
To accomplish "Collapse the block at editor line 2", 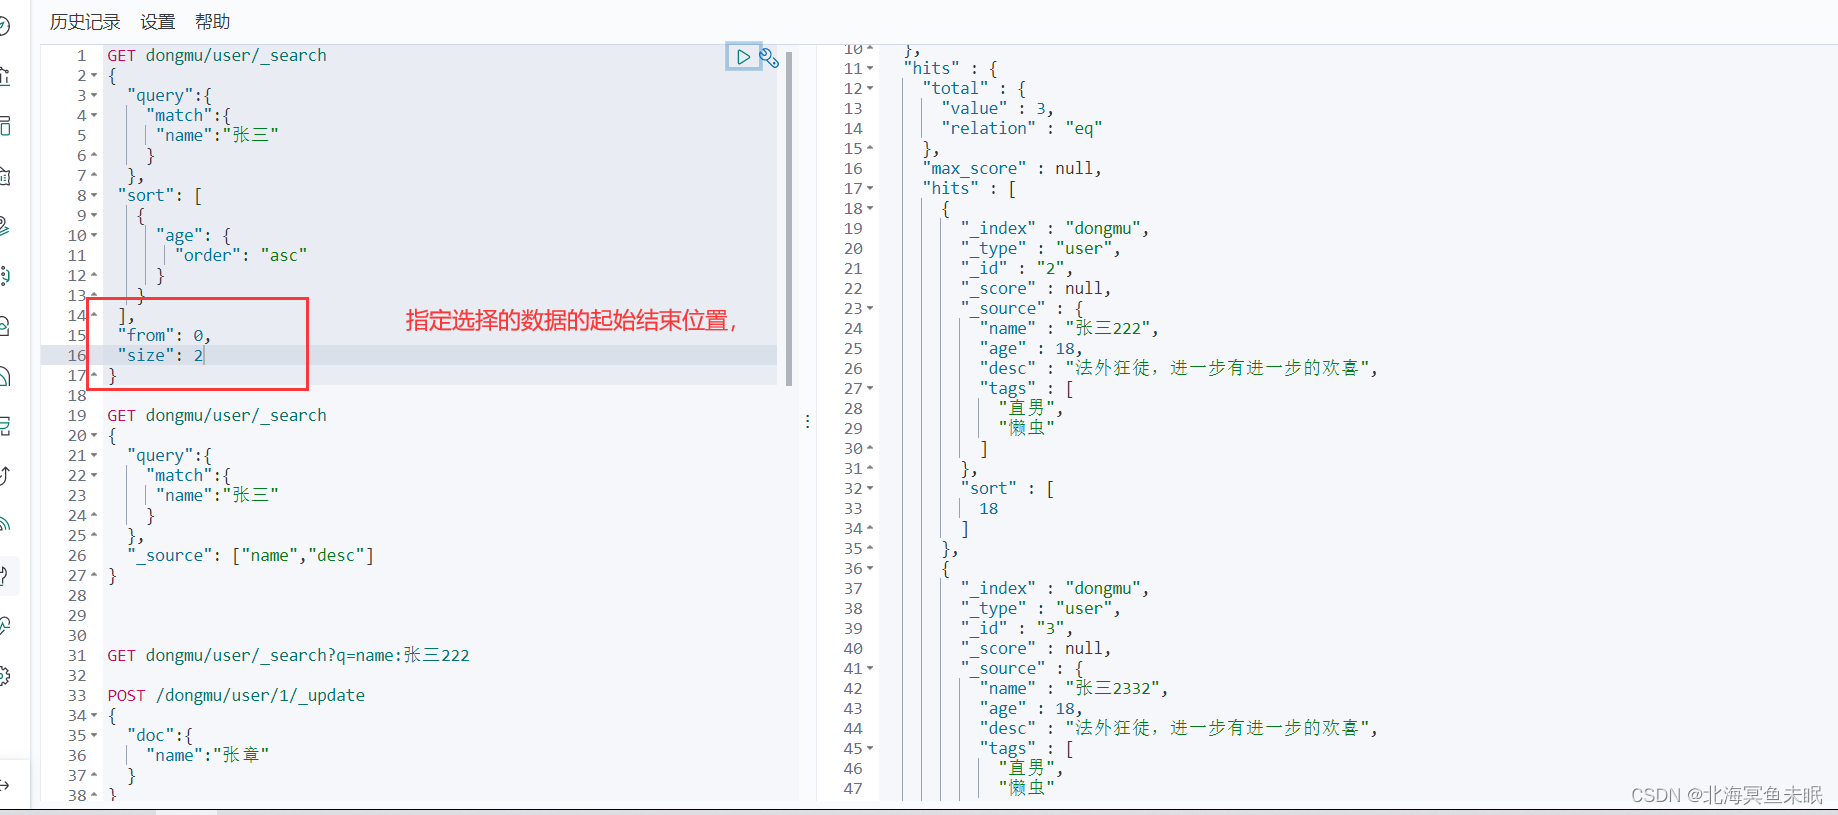I will pyautogui.click(x=94, y=76).
